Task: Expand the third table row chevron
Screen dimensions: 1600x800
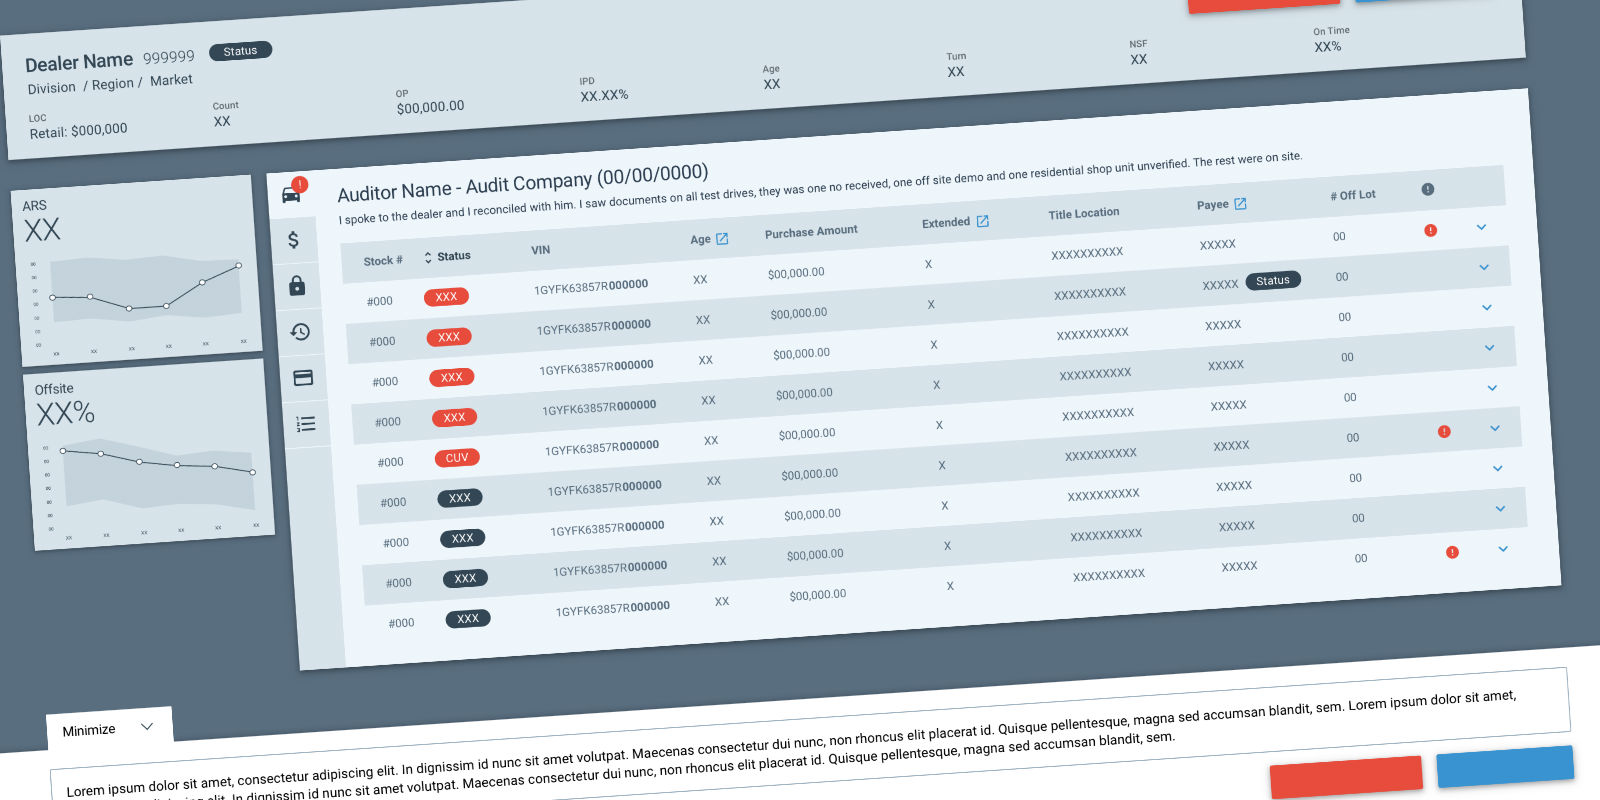Action: tap(1487, 307)
